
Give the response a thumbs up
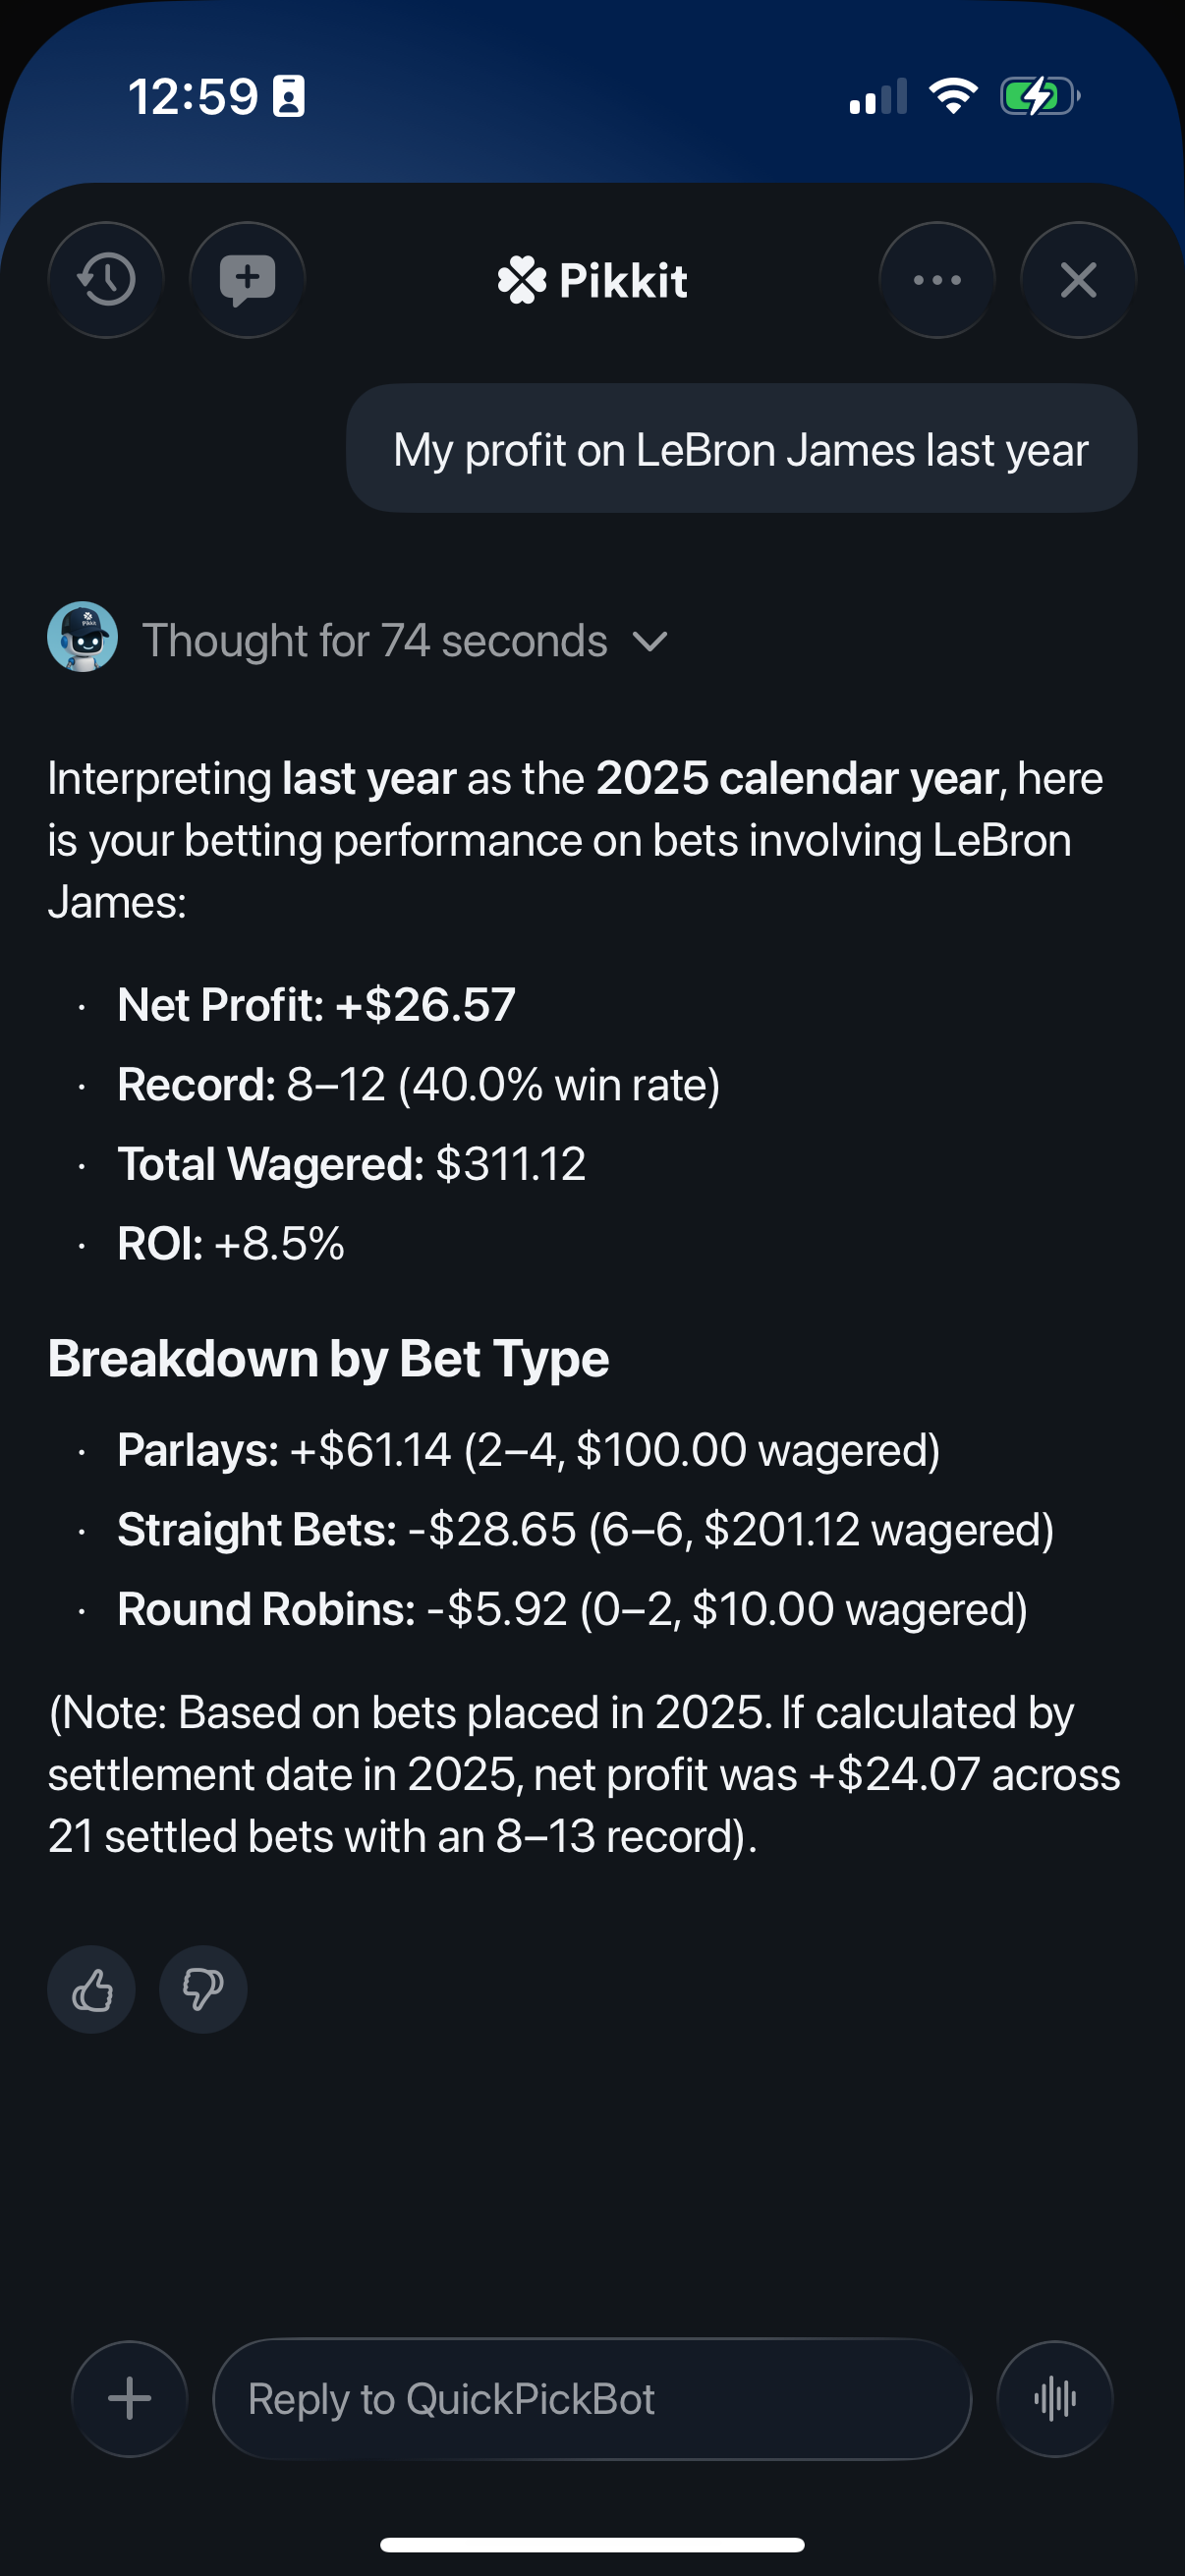point(92,1989)
